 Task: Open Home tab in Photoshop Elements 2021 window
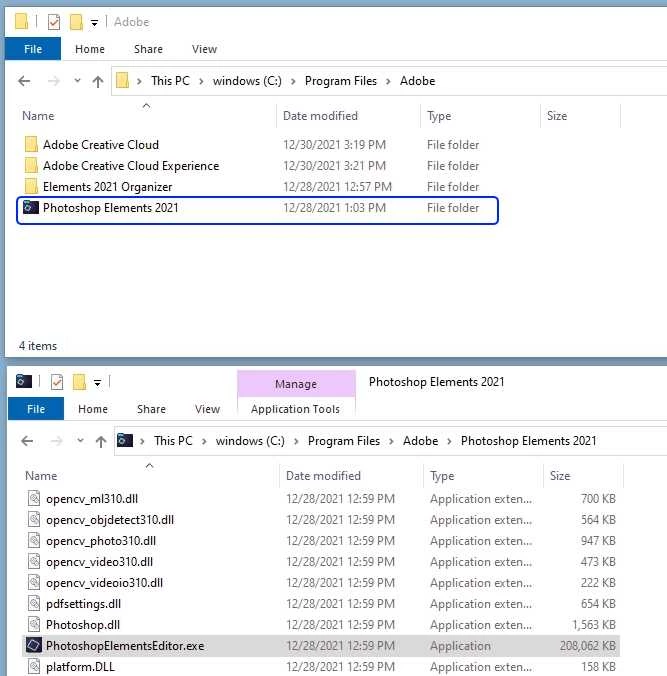pos(93,409)
